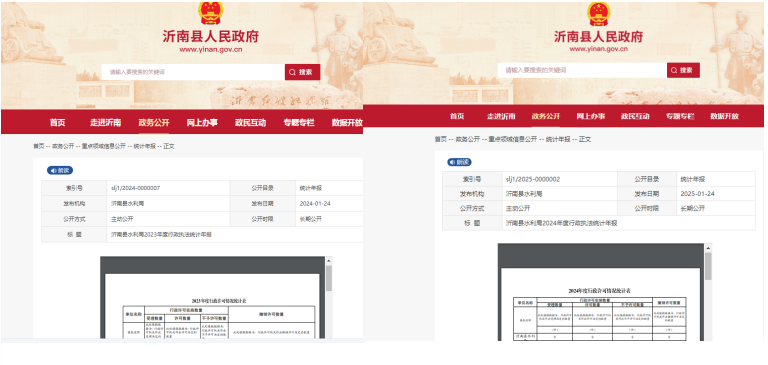Click the 统计年报 breadcrumb on the right page
768x365 pixels.
coord(558,139)
